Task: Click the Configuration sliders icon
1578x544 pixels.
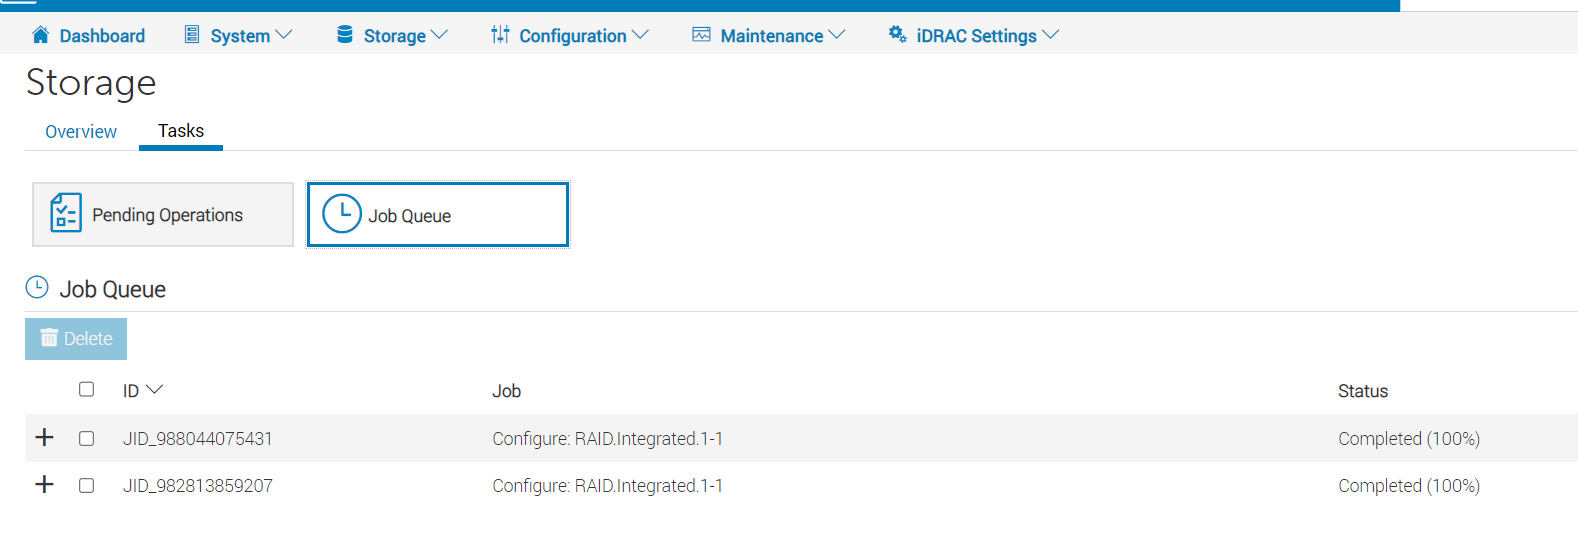Action: click(500, 35)
